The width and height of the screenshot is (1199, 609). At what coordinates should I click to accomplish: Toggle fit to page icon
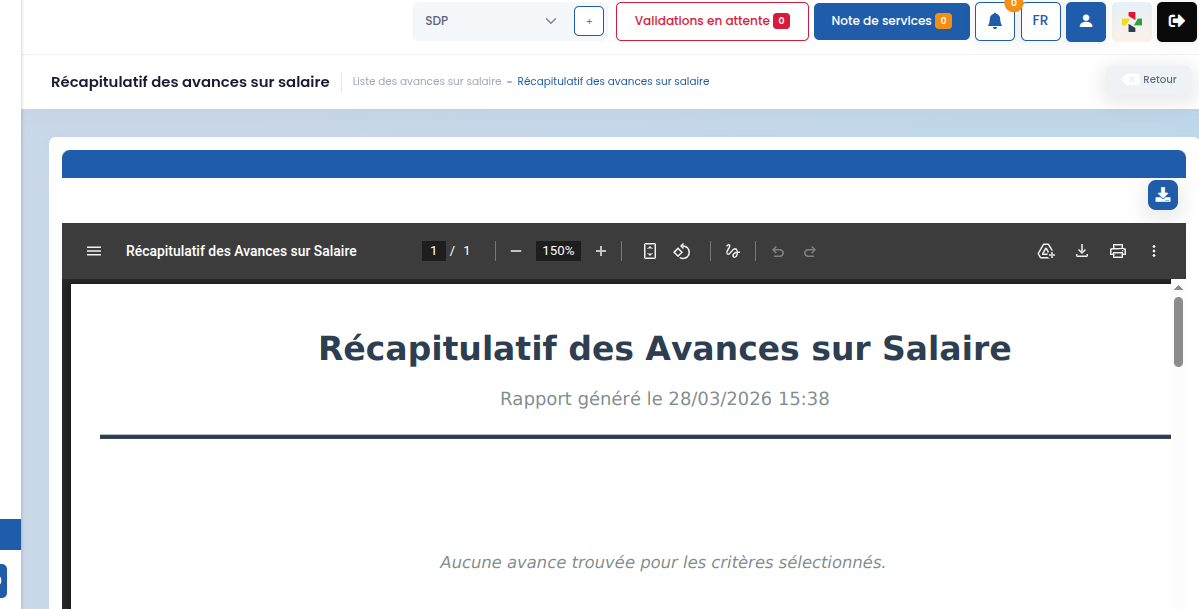pyautogui.click(x=650, y=251)
